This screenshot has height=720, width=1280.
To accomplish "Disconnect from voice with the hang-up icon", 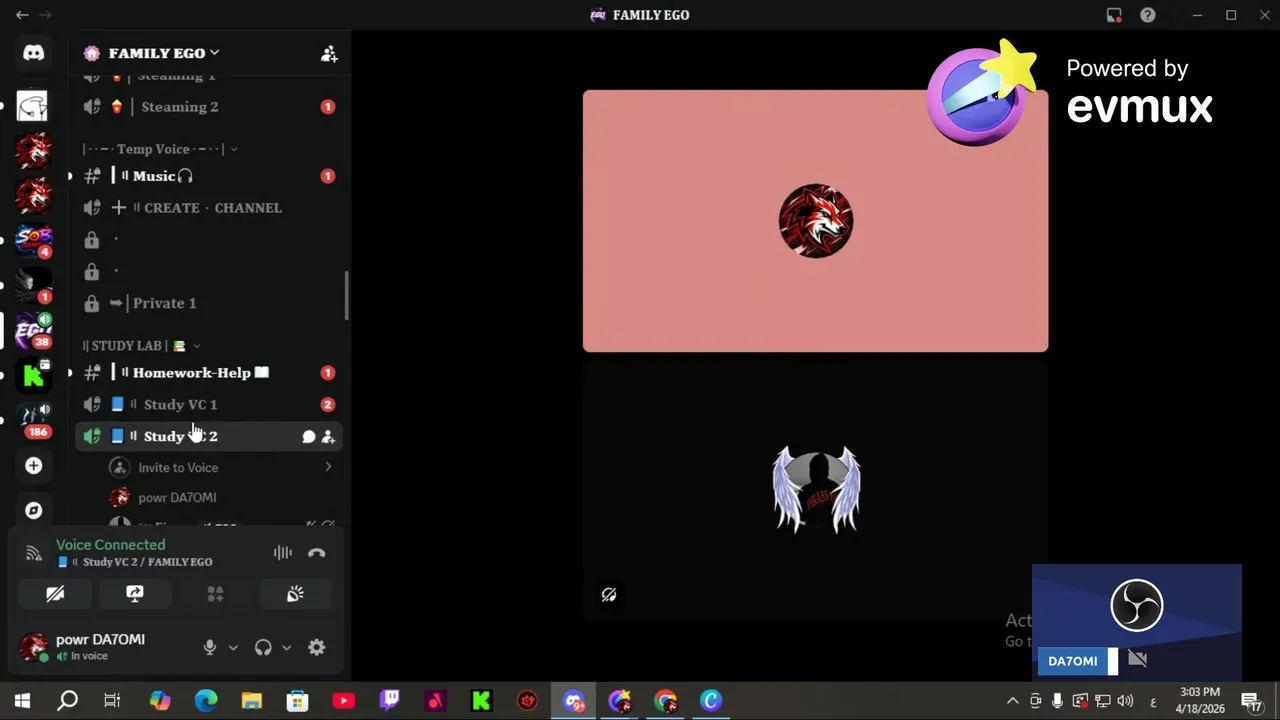I will 317,553.
